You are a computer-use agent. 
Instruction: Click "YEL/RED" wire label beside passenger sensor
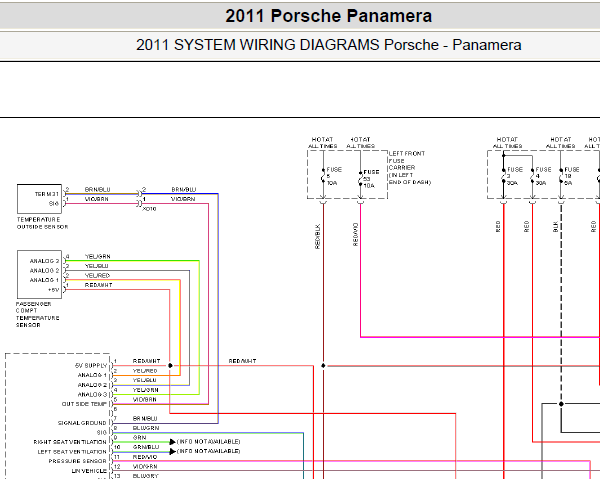tap(97, 275)
